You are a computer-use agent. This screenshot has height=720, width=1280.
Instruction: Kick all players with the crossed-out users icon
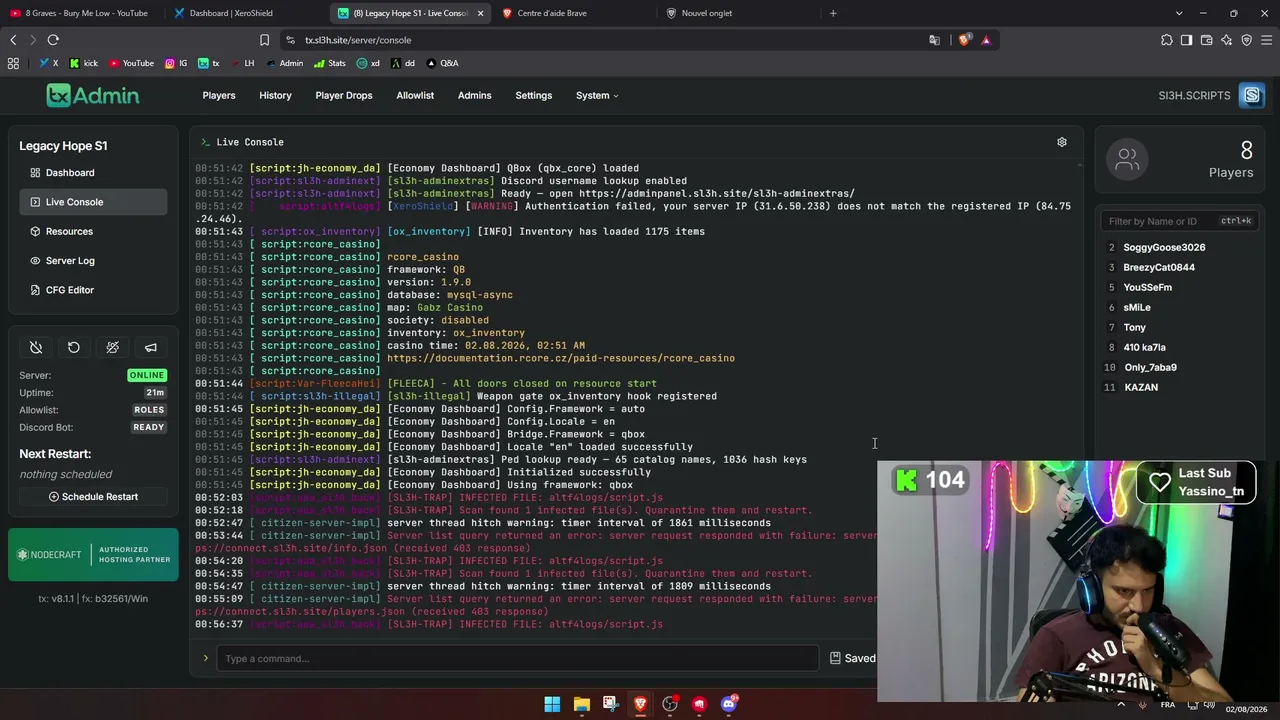pos(112,347)
